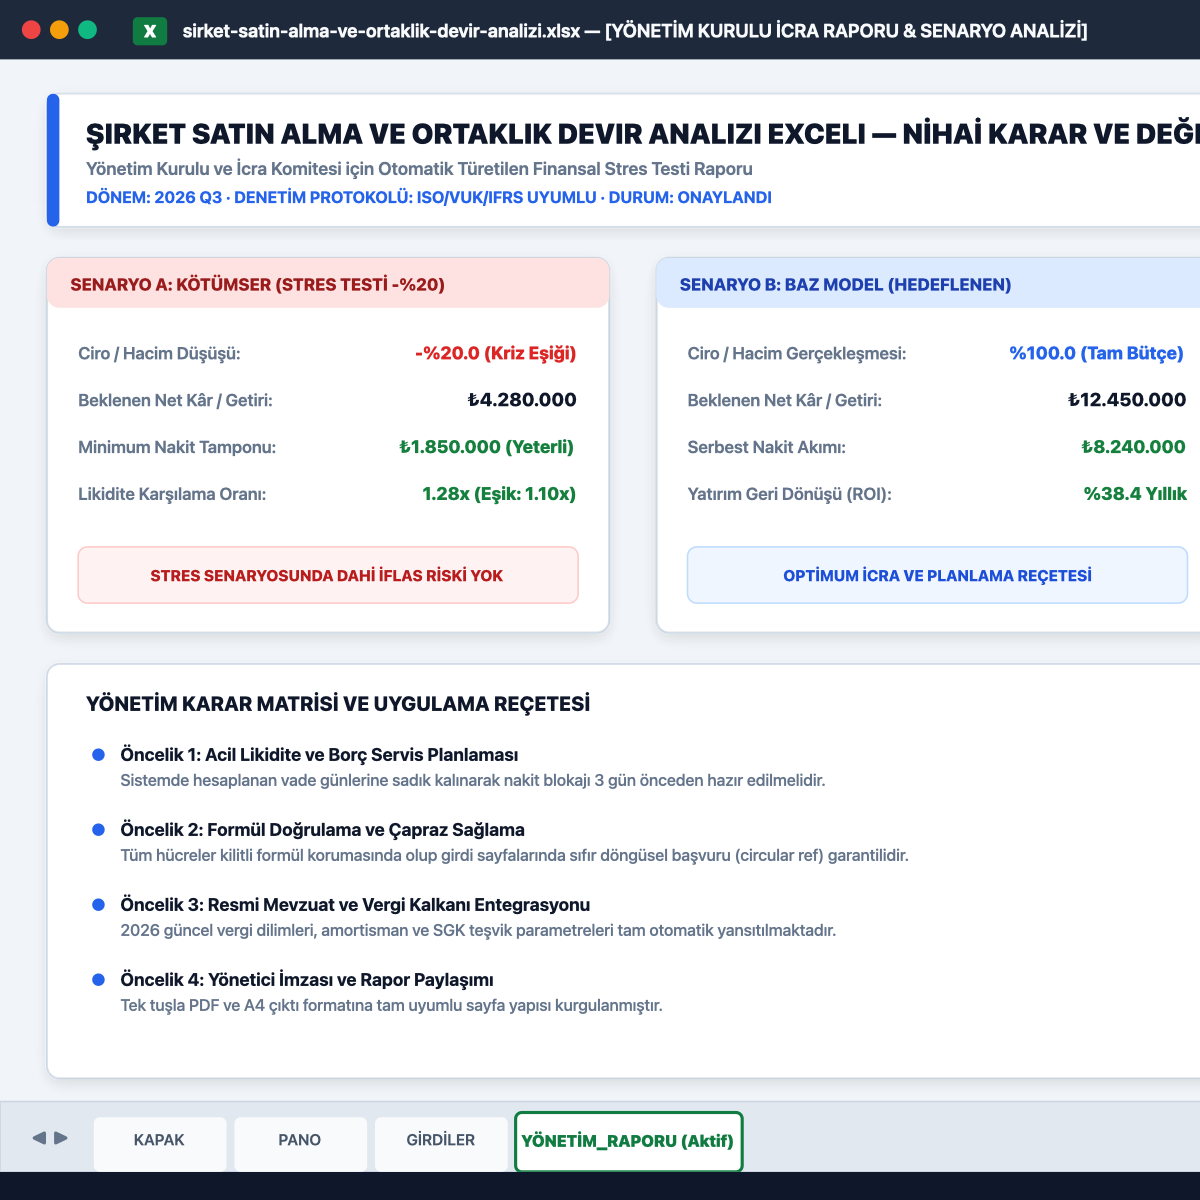
Task: Click the 'Ciro / Hacim Düşüşü:' label
Action: (x=159, y=354)
